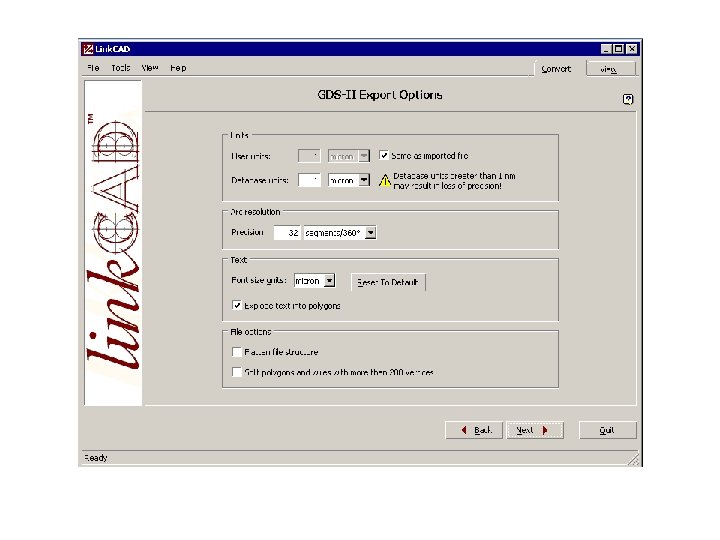Enable Split polygons with more than 200 vertices
Viewport: 720px width, 540px height.
pos(237,372)
